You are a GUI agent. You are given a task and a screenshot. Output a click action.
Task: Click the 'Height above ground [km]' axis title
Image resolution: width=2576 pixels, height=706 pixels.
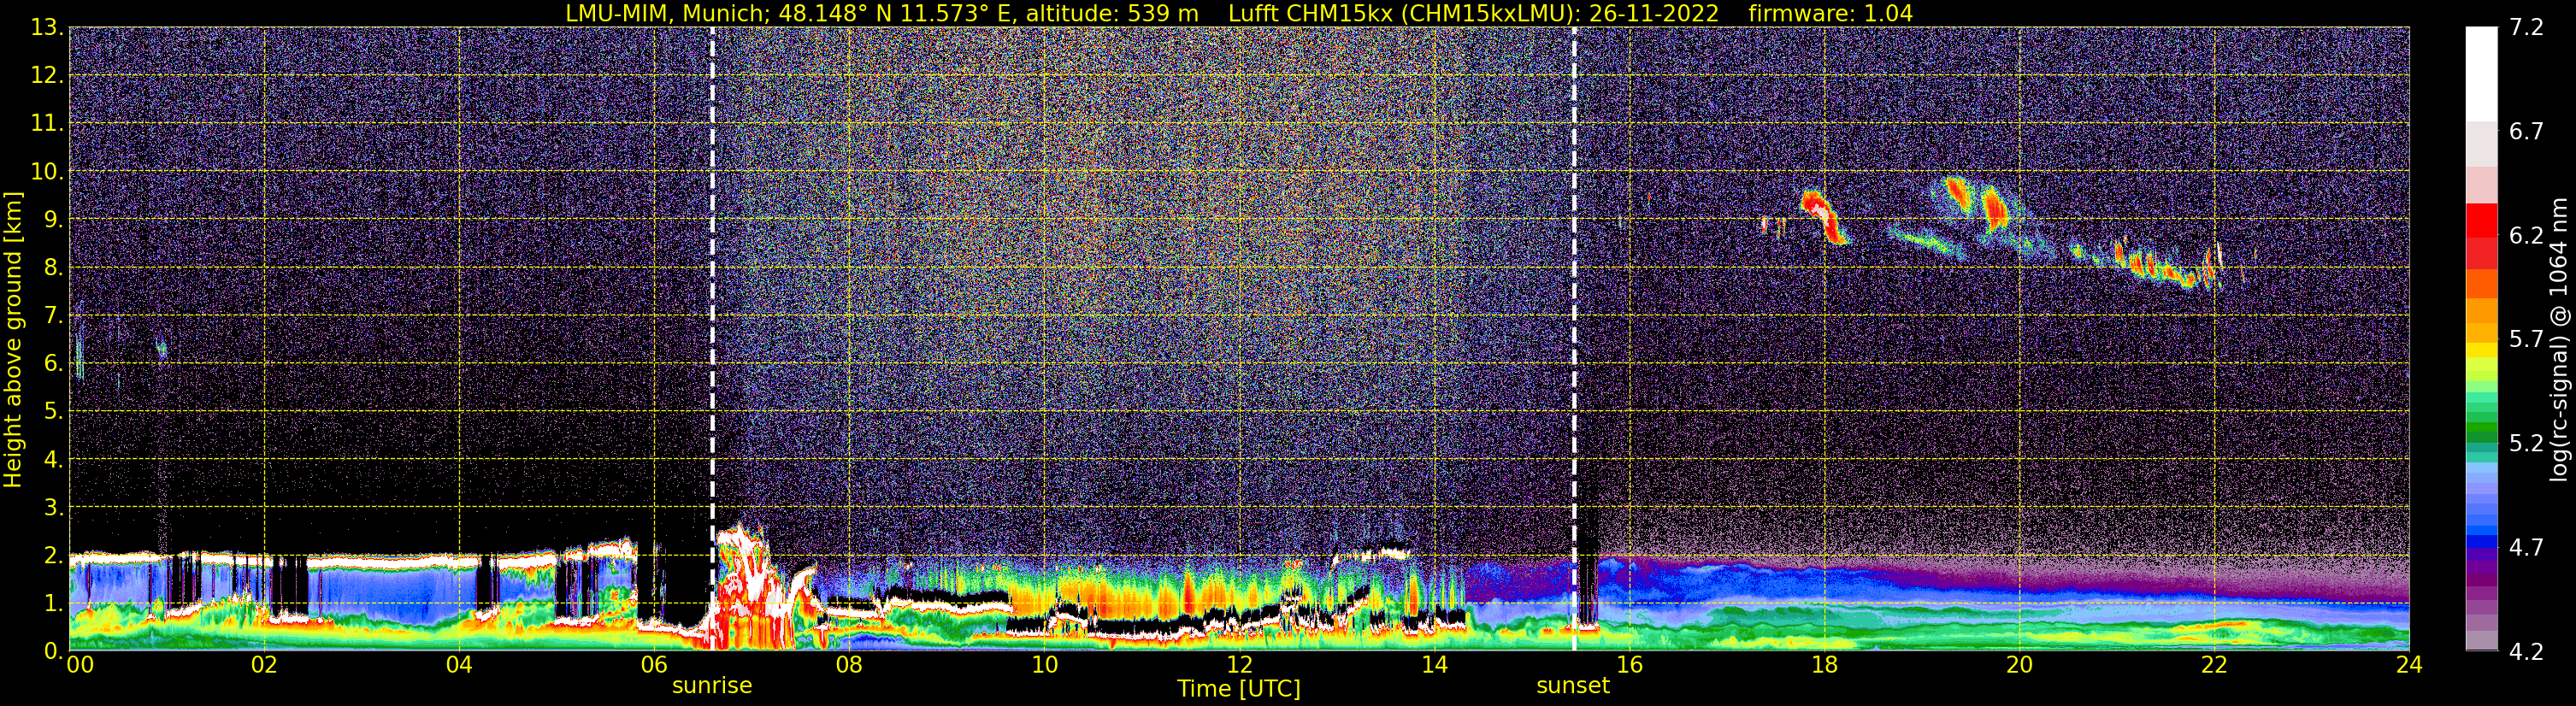(x=13, y=339)
